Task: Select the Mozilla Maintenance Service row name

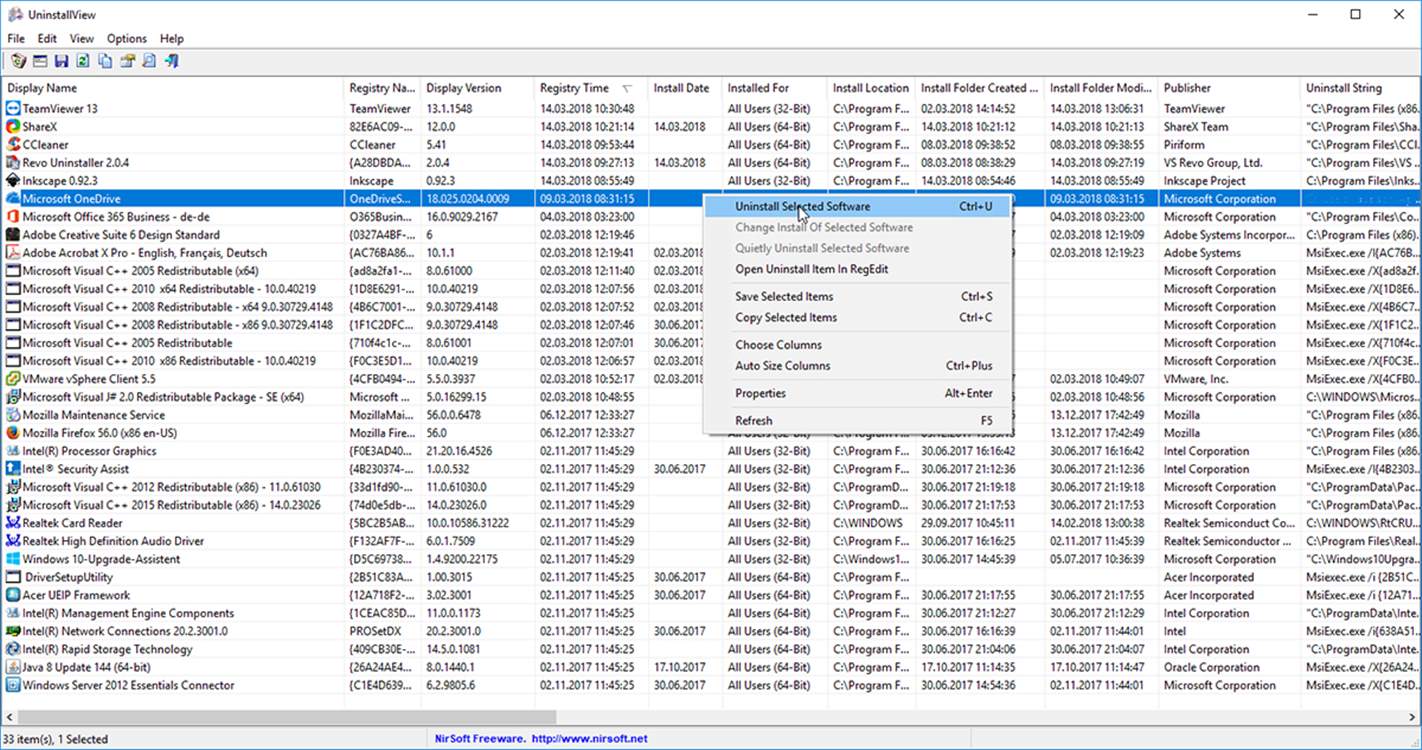Action: pyautogui.click(x=94, y=415)
